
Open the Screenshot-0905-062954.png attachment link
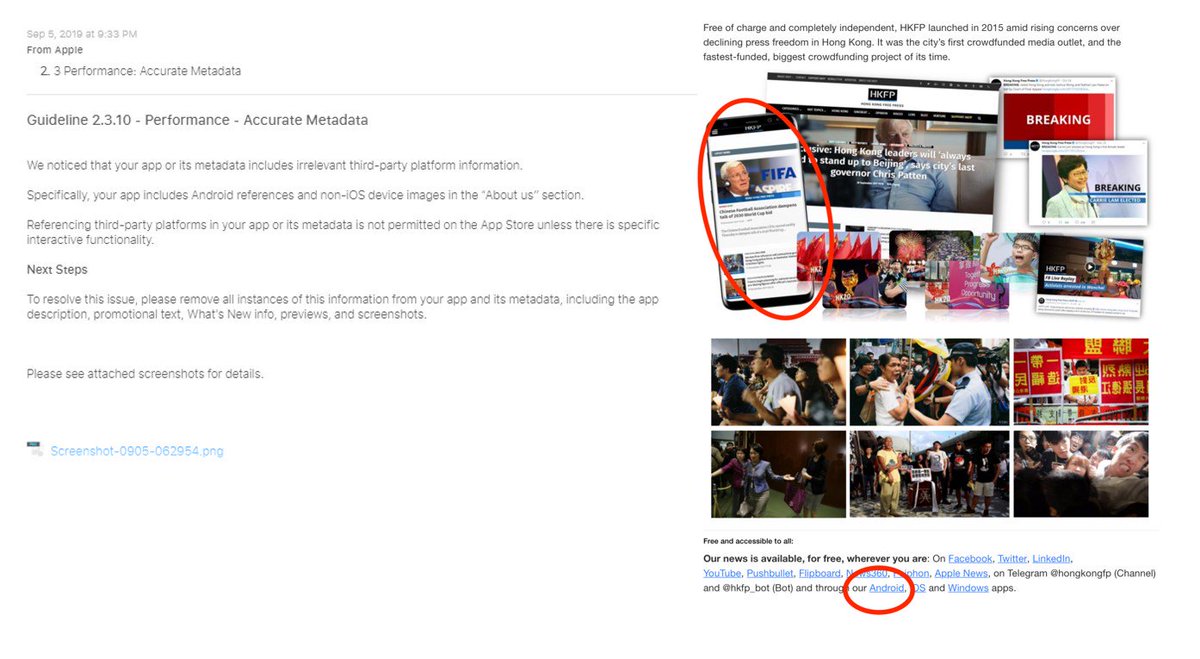pos(137,451)
